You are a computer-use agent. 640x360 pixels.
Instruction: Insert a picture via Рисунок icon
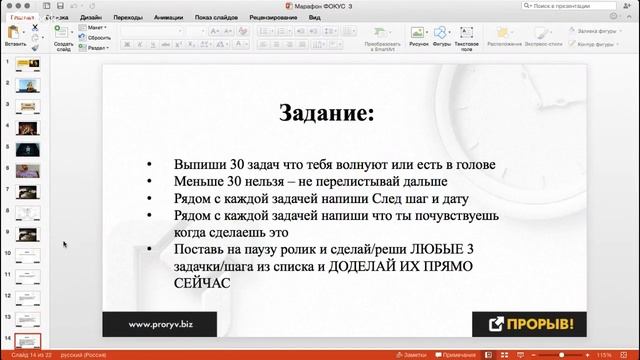point(417,32)
